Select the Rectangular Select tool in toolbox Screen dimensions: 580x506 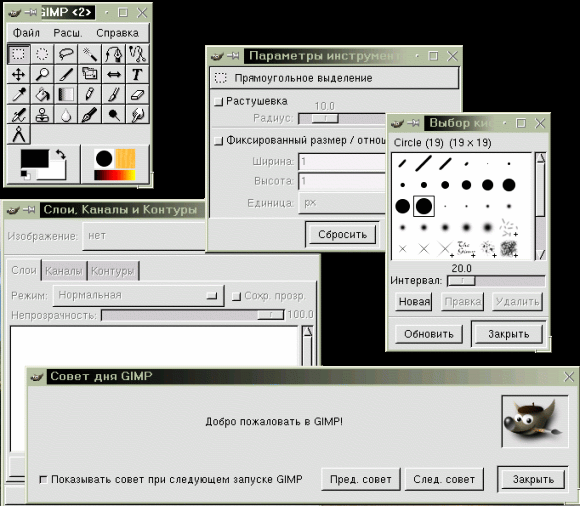[18, 54]
